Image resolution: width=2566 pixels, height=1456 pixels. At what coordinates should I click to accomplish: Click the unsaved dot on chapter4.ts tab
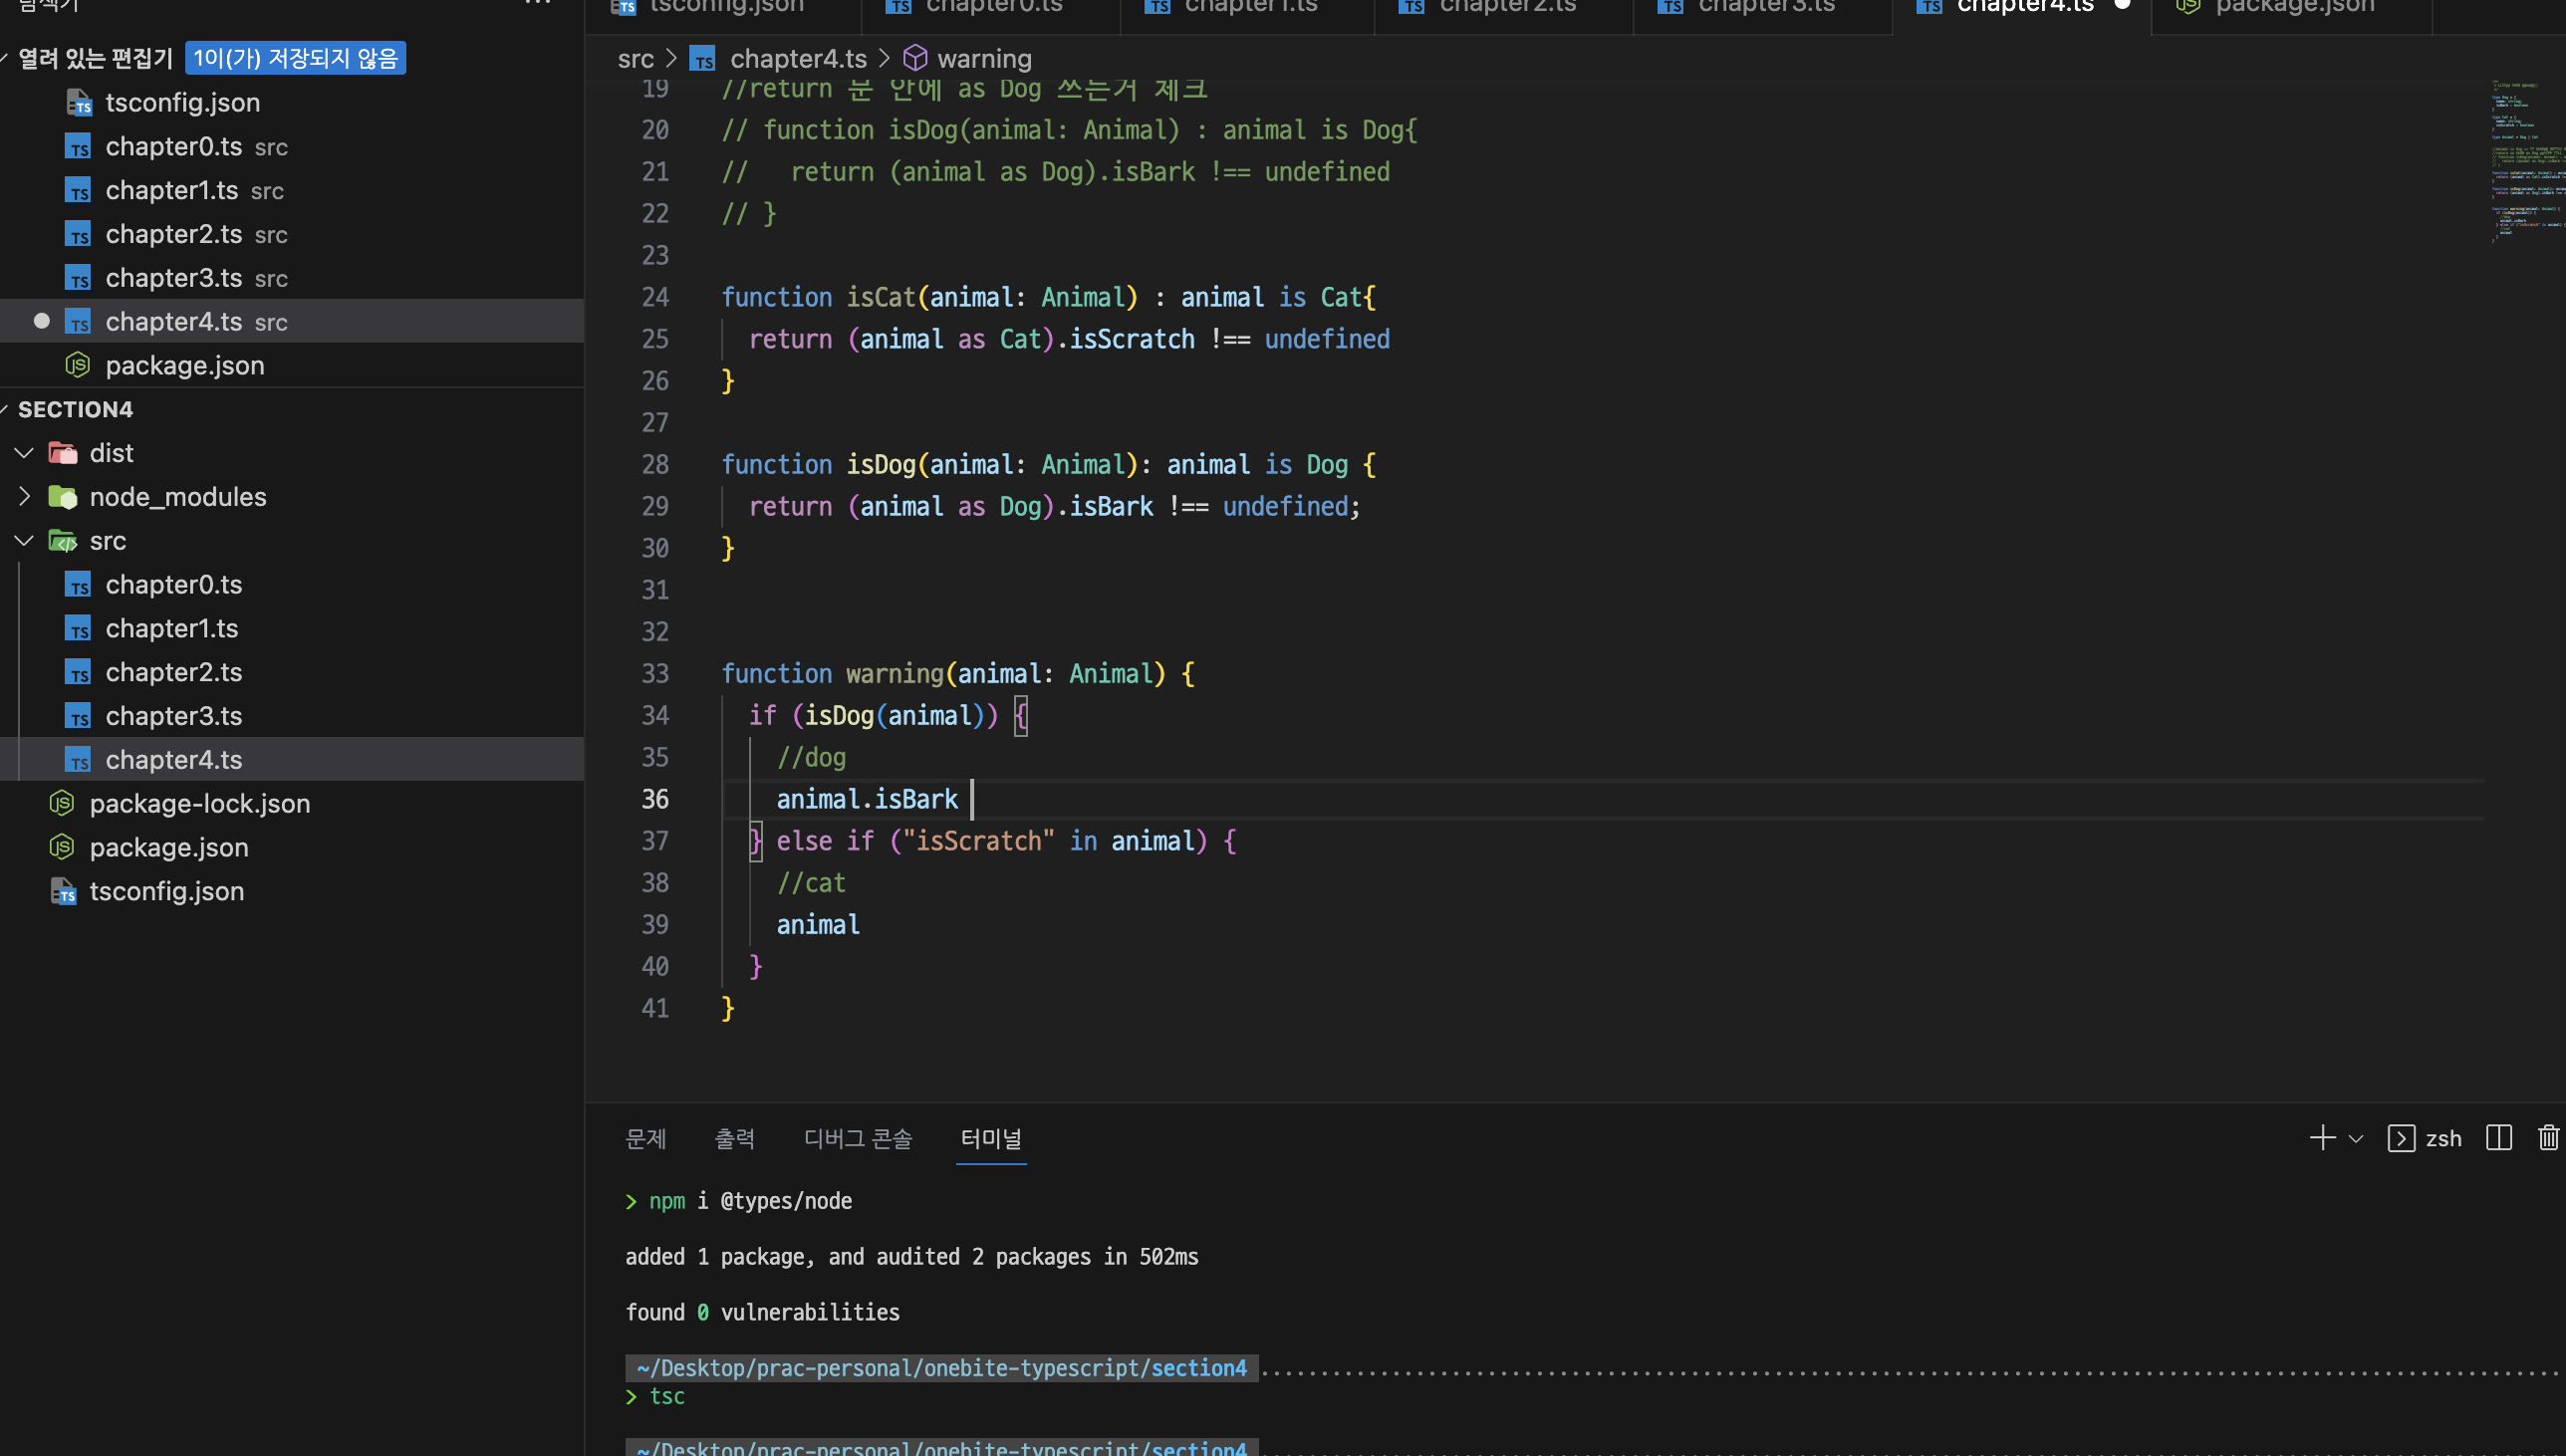tap(2122, 5)
